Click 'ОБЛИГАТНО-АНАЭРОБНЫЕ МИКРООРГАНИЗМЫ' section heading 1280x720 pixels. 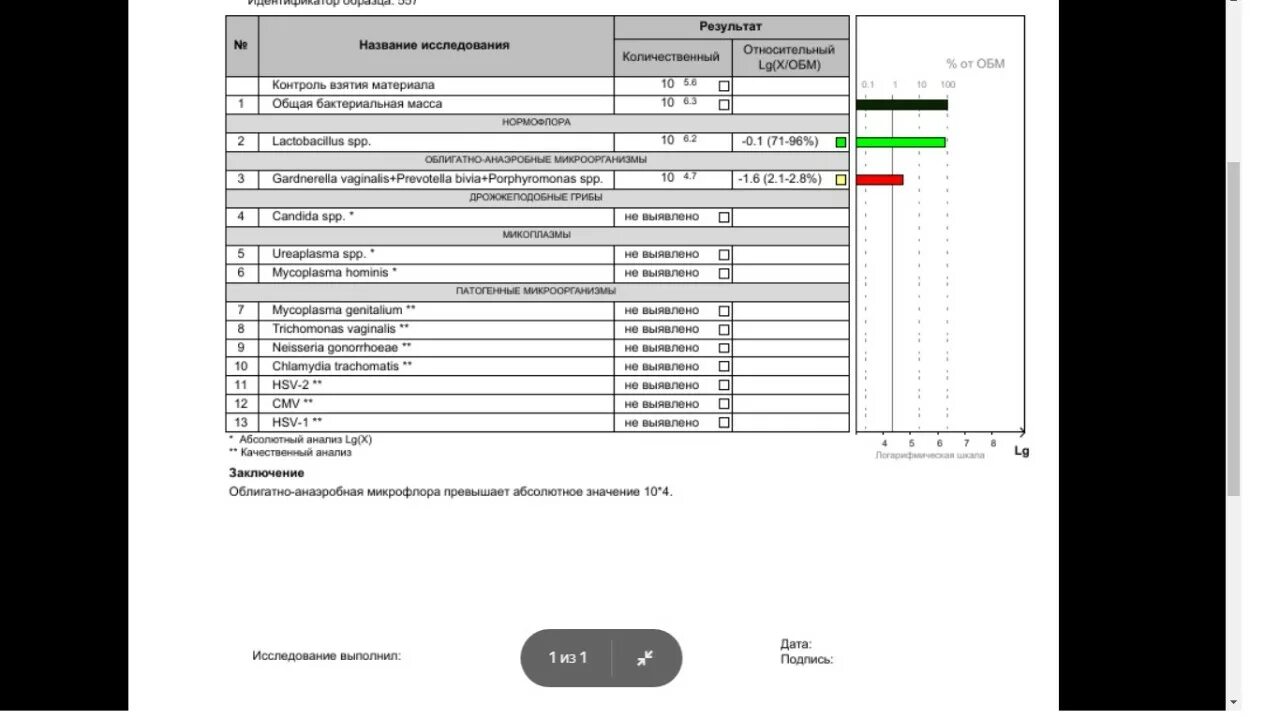[536, 160]
